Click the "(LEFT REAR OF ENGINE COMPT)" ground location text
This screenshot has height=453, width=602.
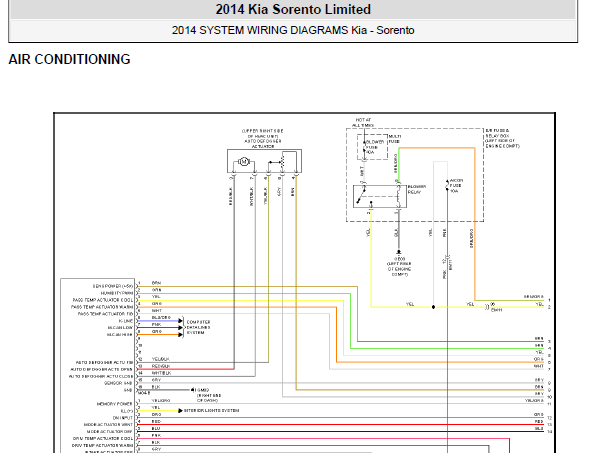click(x=399, y=269)
